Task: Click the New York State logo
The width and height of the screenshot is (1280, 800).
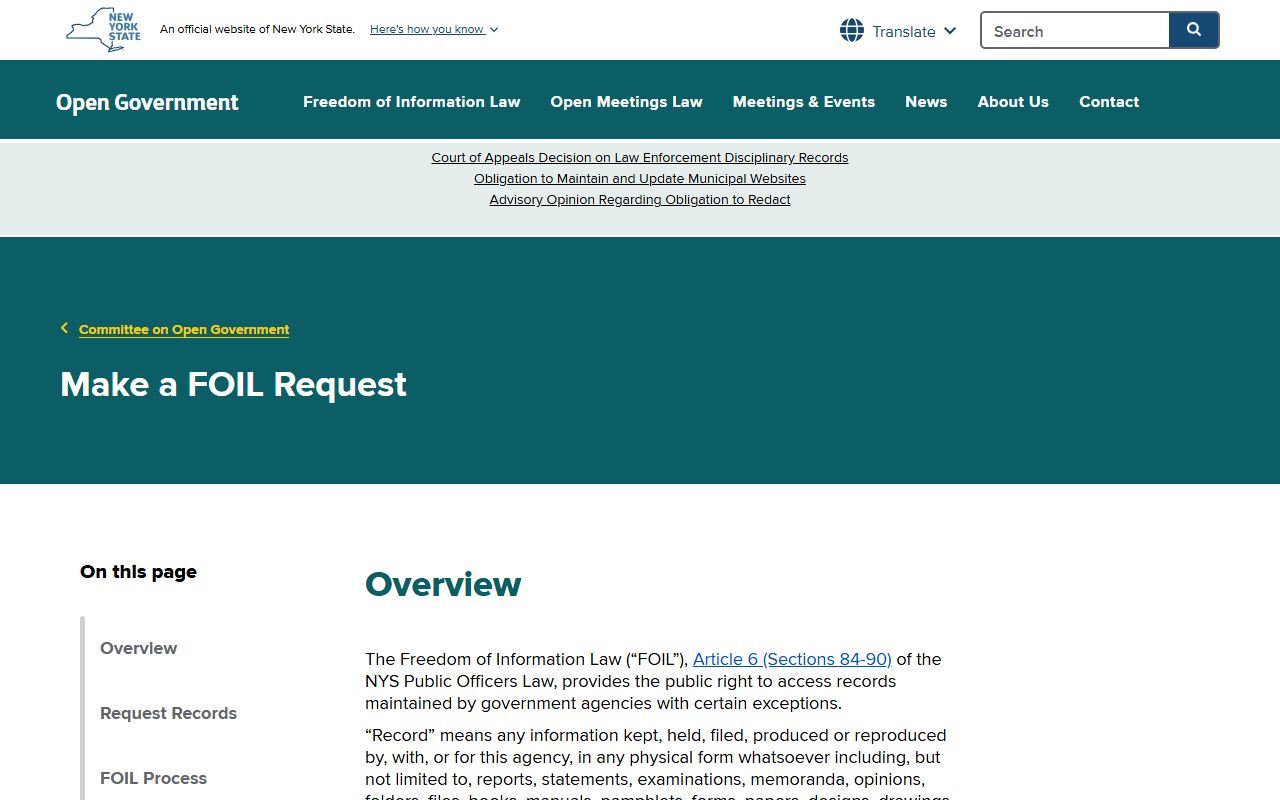Action: 104,30
